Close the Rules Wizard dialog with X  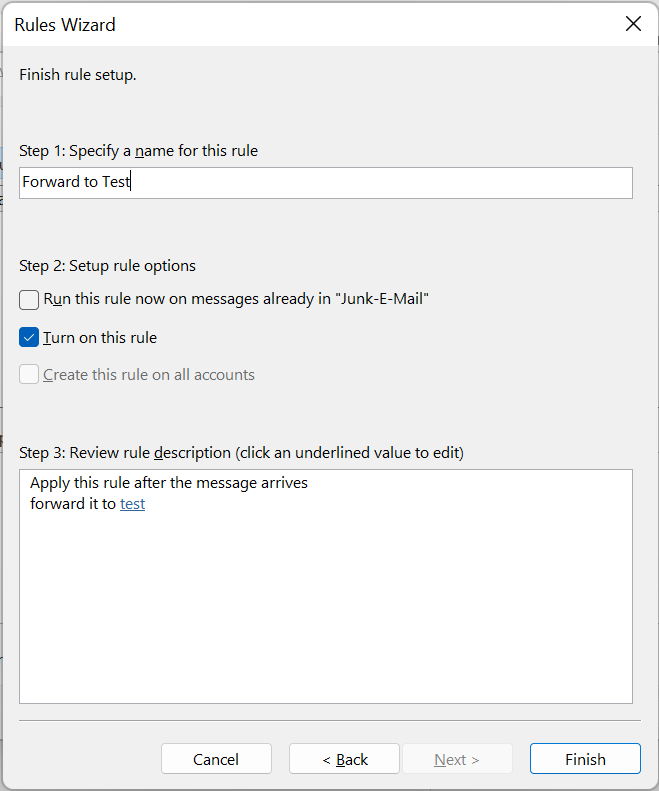click(633, 24)
